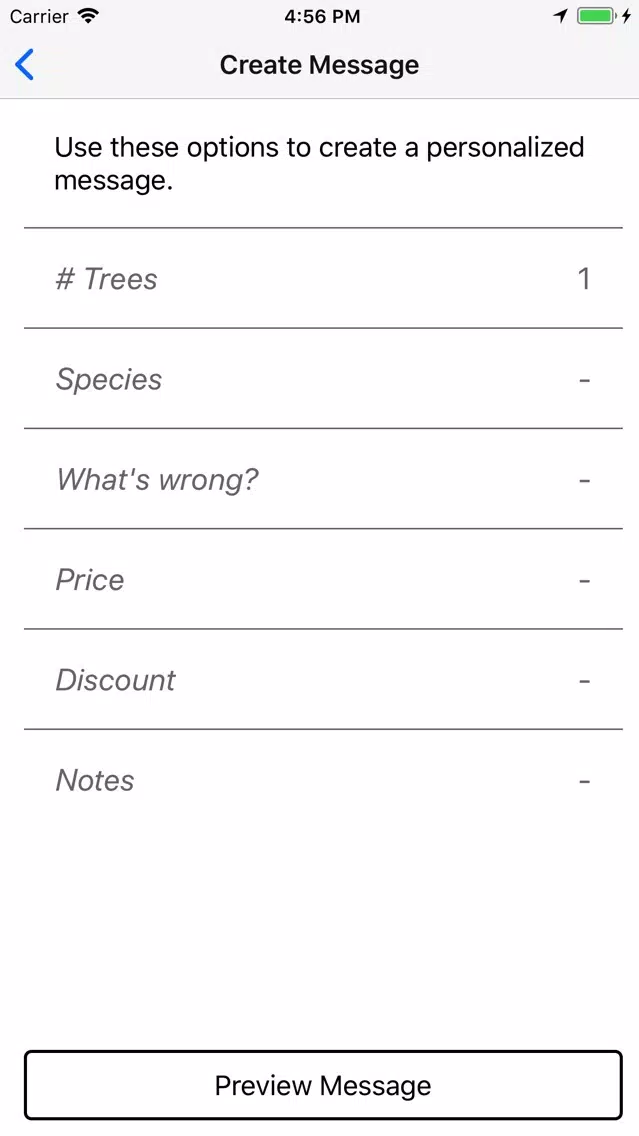Tap the Create Message title
The image size is (639, 1136).
click(320, 64)
